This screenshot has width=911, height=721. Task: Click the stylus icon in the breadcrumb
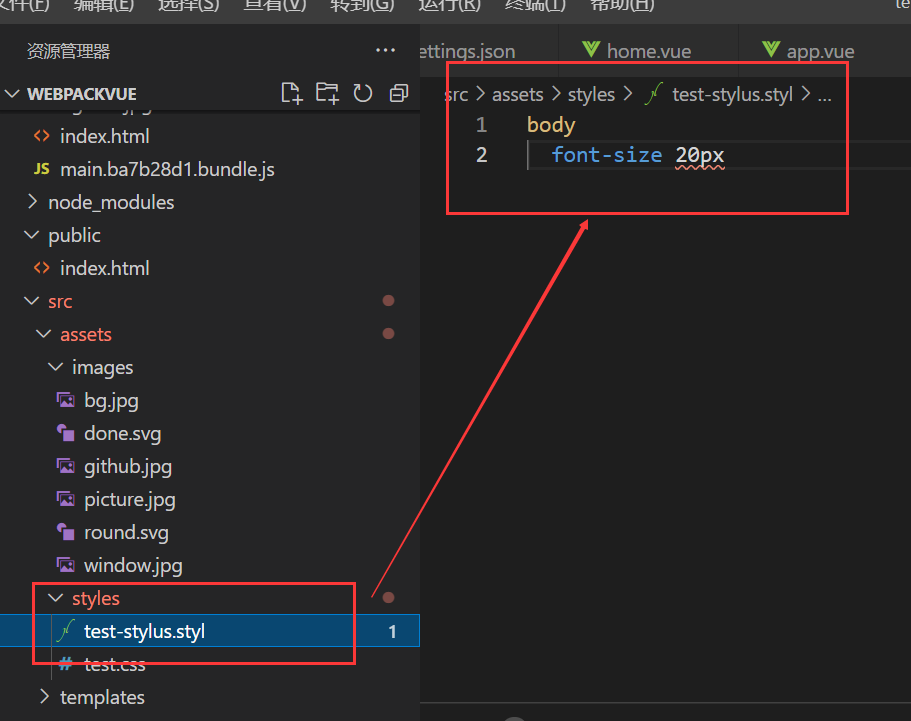pyautogui.click(x=654, y=94)
